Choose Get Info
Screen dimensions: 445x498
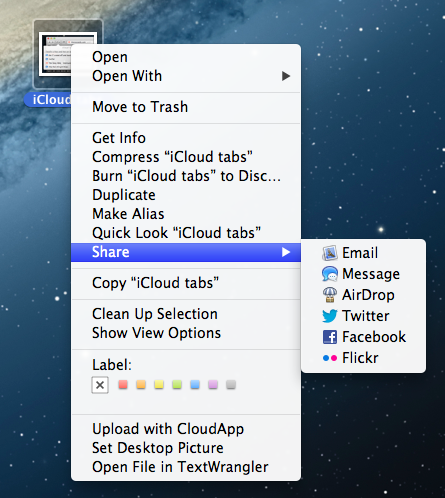[186, 138]
